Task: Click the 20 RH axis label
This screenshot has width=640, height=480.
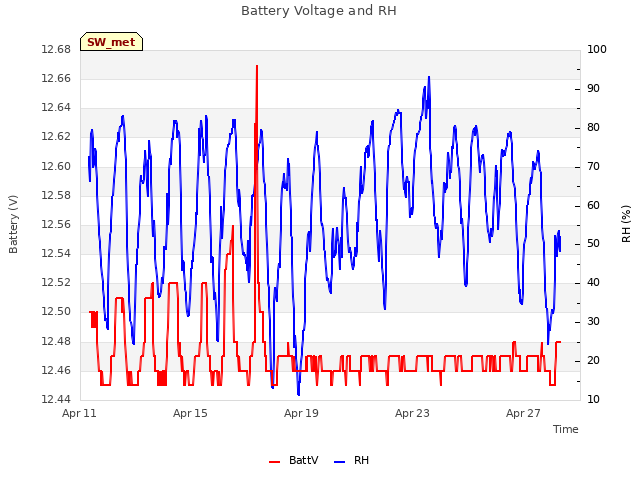Action: [593, 360]
